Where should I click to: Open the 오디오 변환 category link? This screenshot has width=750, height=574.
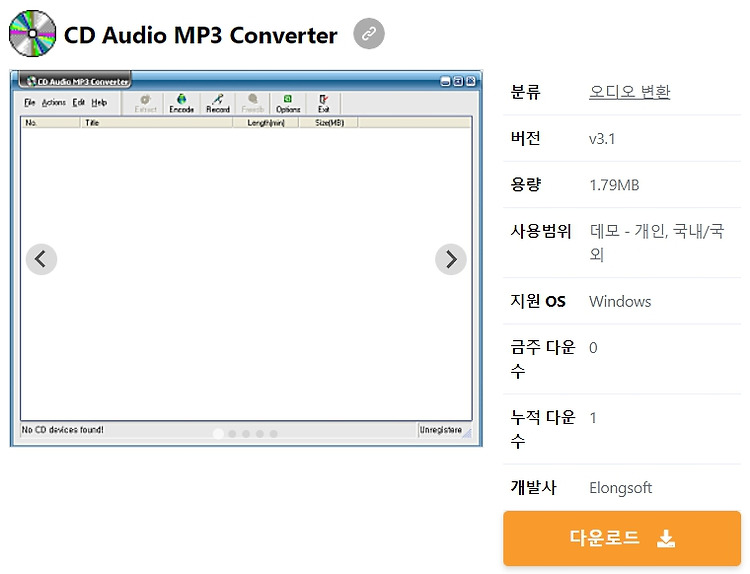pos(629,91)
